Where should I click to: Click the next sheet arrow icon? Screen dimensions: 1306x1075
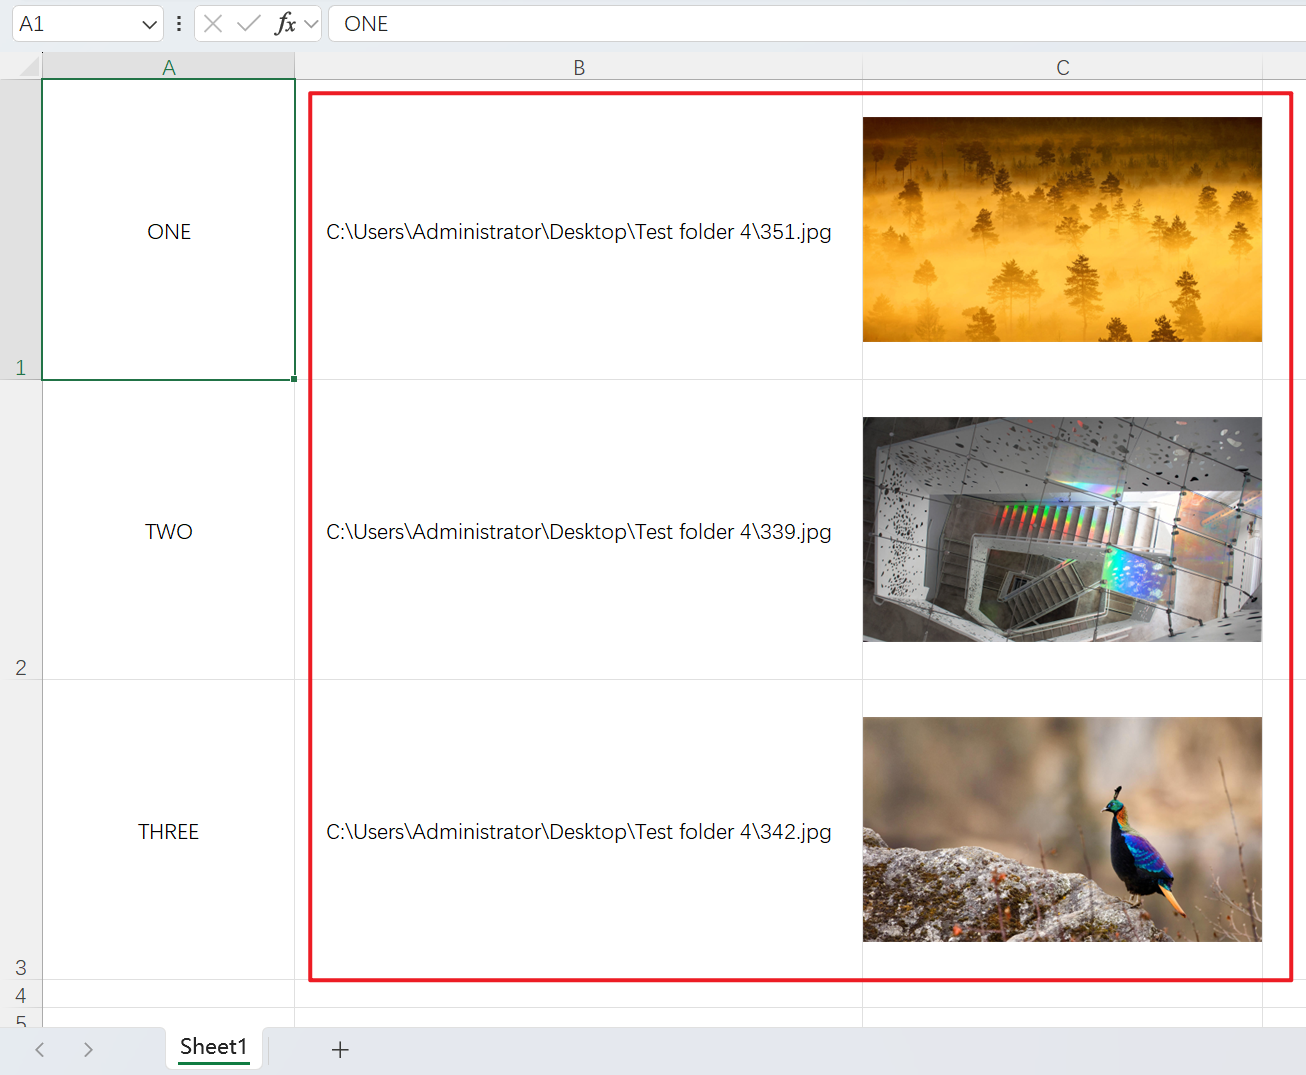click(88, 1049)
